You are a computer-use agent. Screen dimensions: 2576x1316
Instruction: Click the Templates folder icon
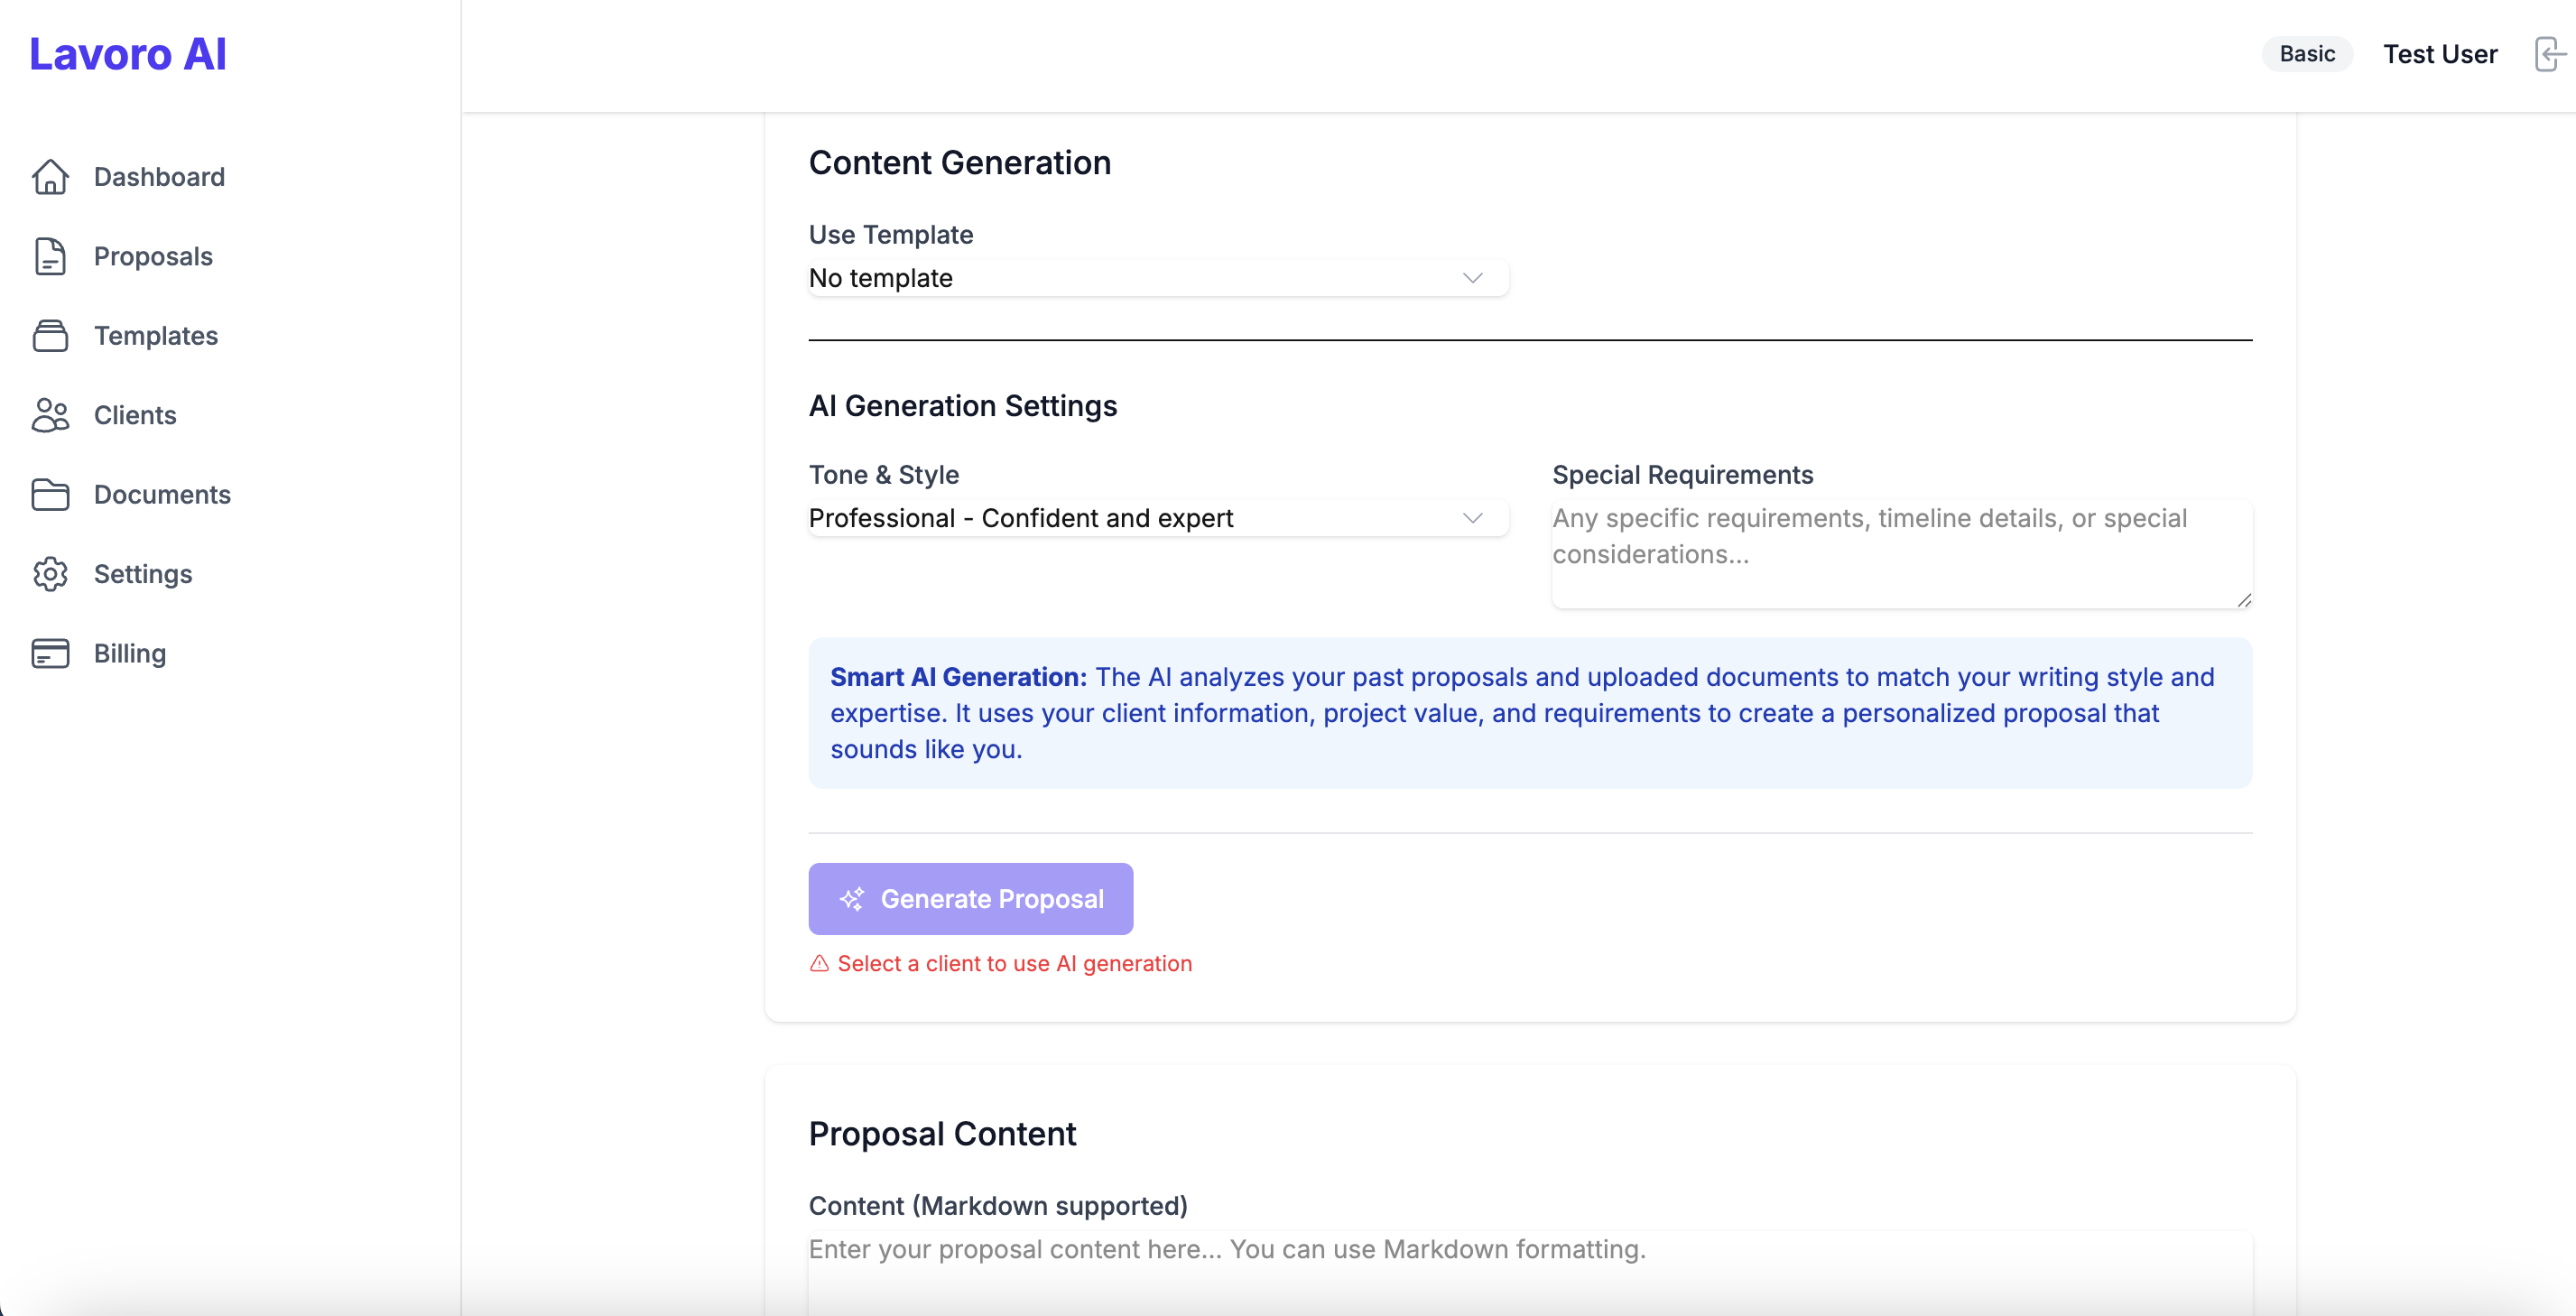51,335
